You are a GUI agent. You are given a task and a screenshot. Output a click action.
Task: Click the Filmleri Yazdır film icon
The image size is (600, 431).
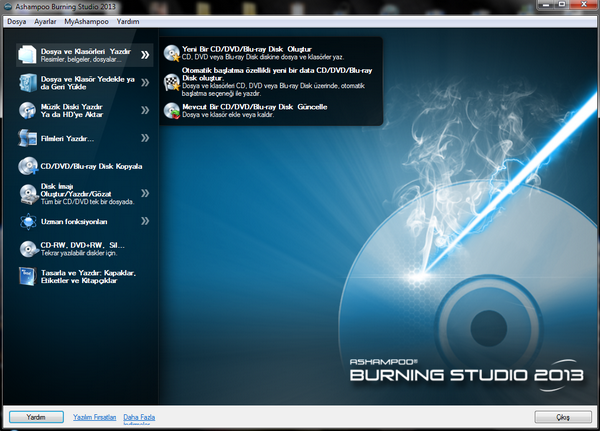[x=28, y=137]
